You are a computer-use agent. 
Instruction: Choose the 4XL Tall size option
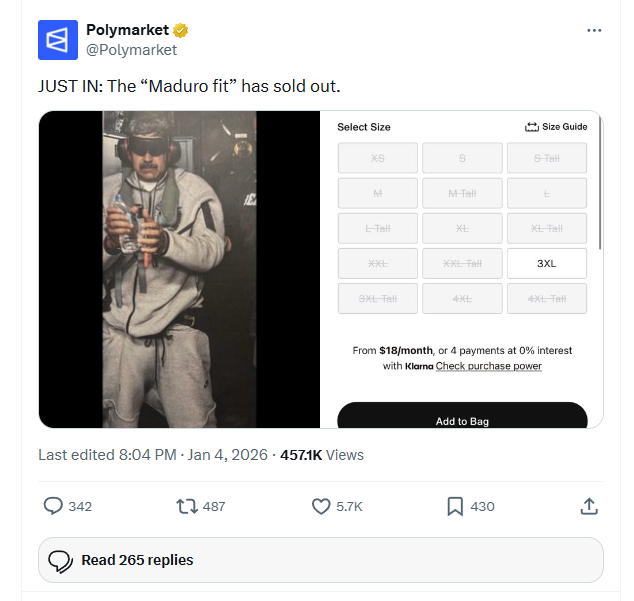click(x=546, y=298)
